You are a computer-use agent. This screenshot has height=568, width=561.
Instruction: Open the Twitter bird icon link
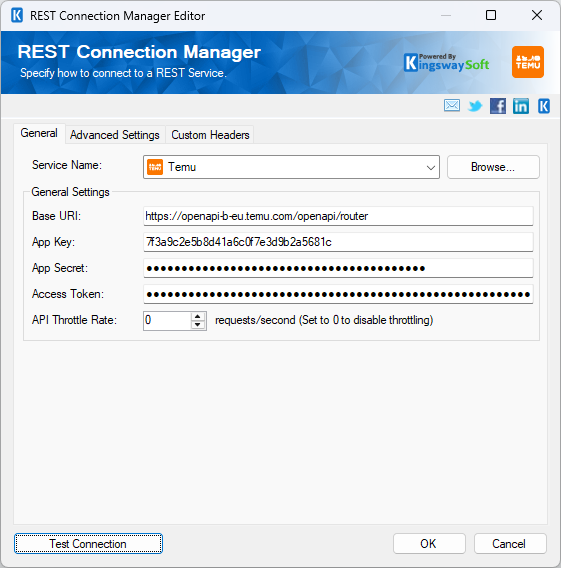[475, 106]
